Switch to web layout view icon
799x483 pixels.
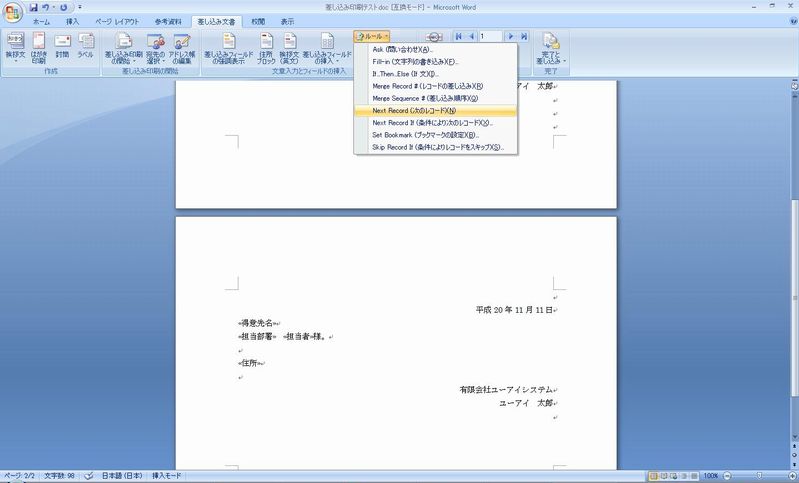tap(674, 476)
